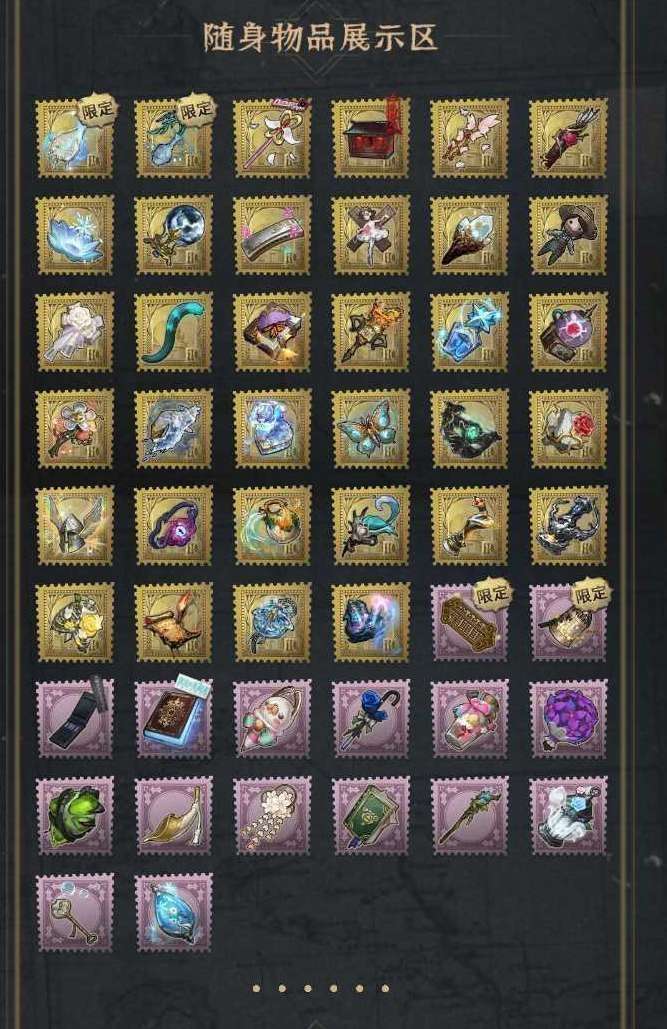Click the 随身物品展示区 header title

pos(320,37)
